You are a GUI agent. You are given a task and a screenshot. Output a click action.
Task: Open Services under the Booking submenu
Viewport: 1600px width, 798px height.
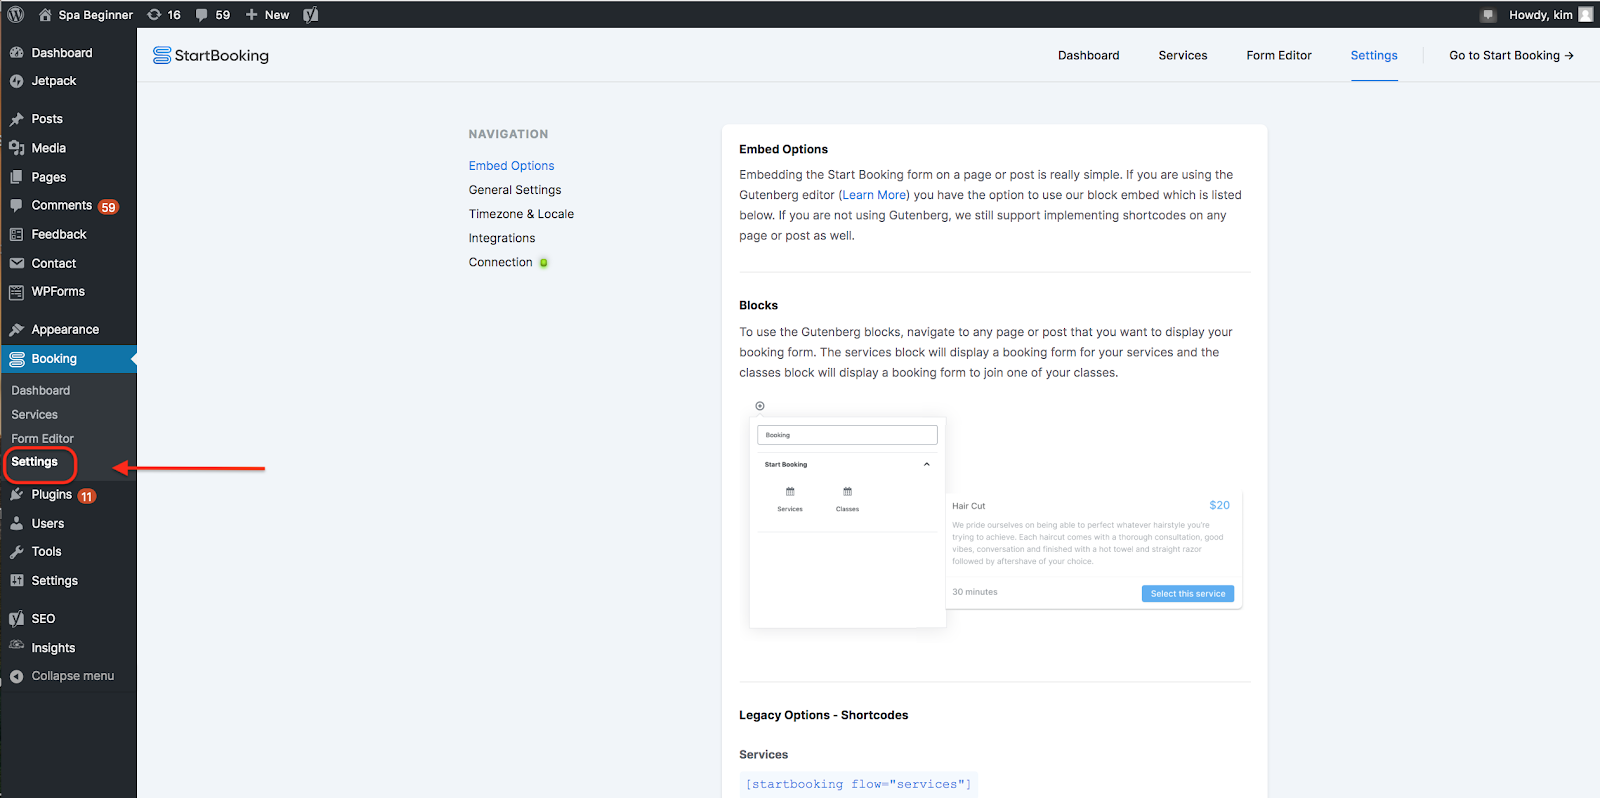(35, 415)
